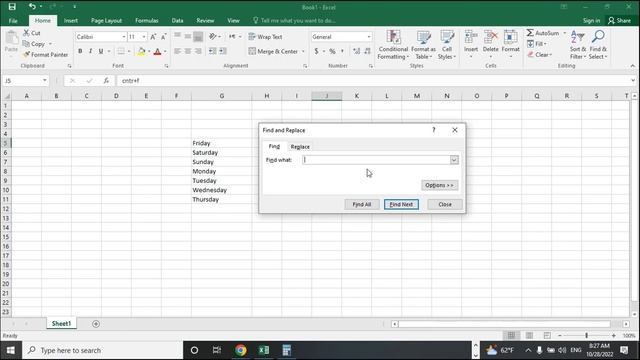
Task: Open Chrome from the taskbar
Action: tap(241, 350)
